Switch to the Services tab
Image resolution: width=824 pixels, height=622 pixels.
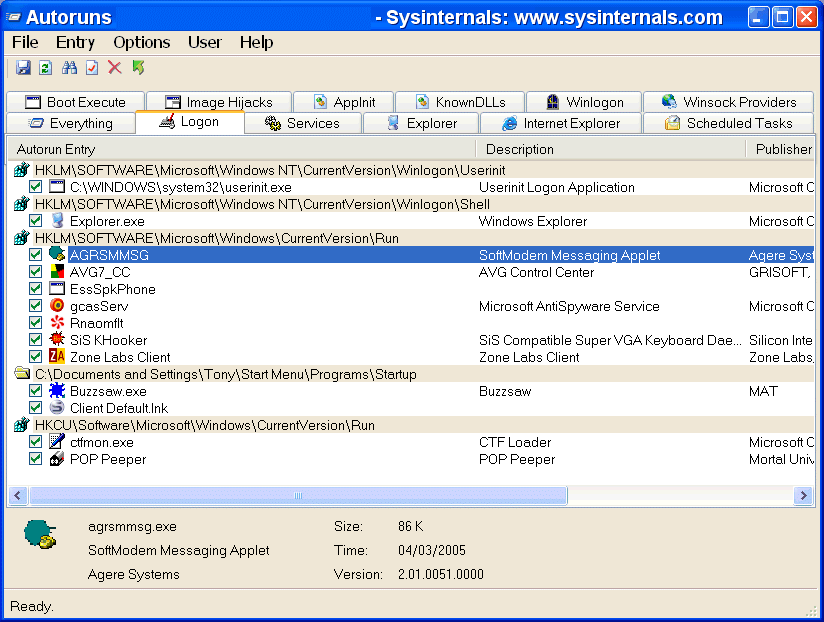tap(303, 123)
